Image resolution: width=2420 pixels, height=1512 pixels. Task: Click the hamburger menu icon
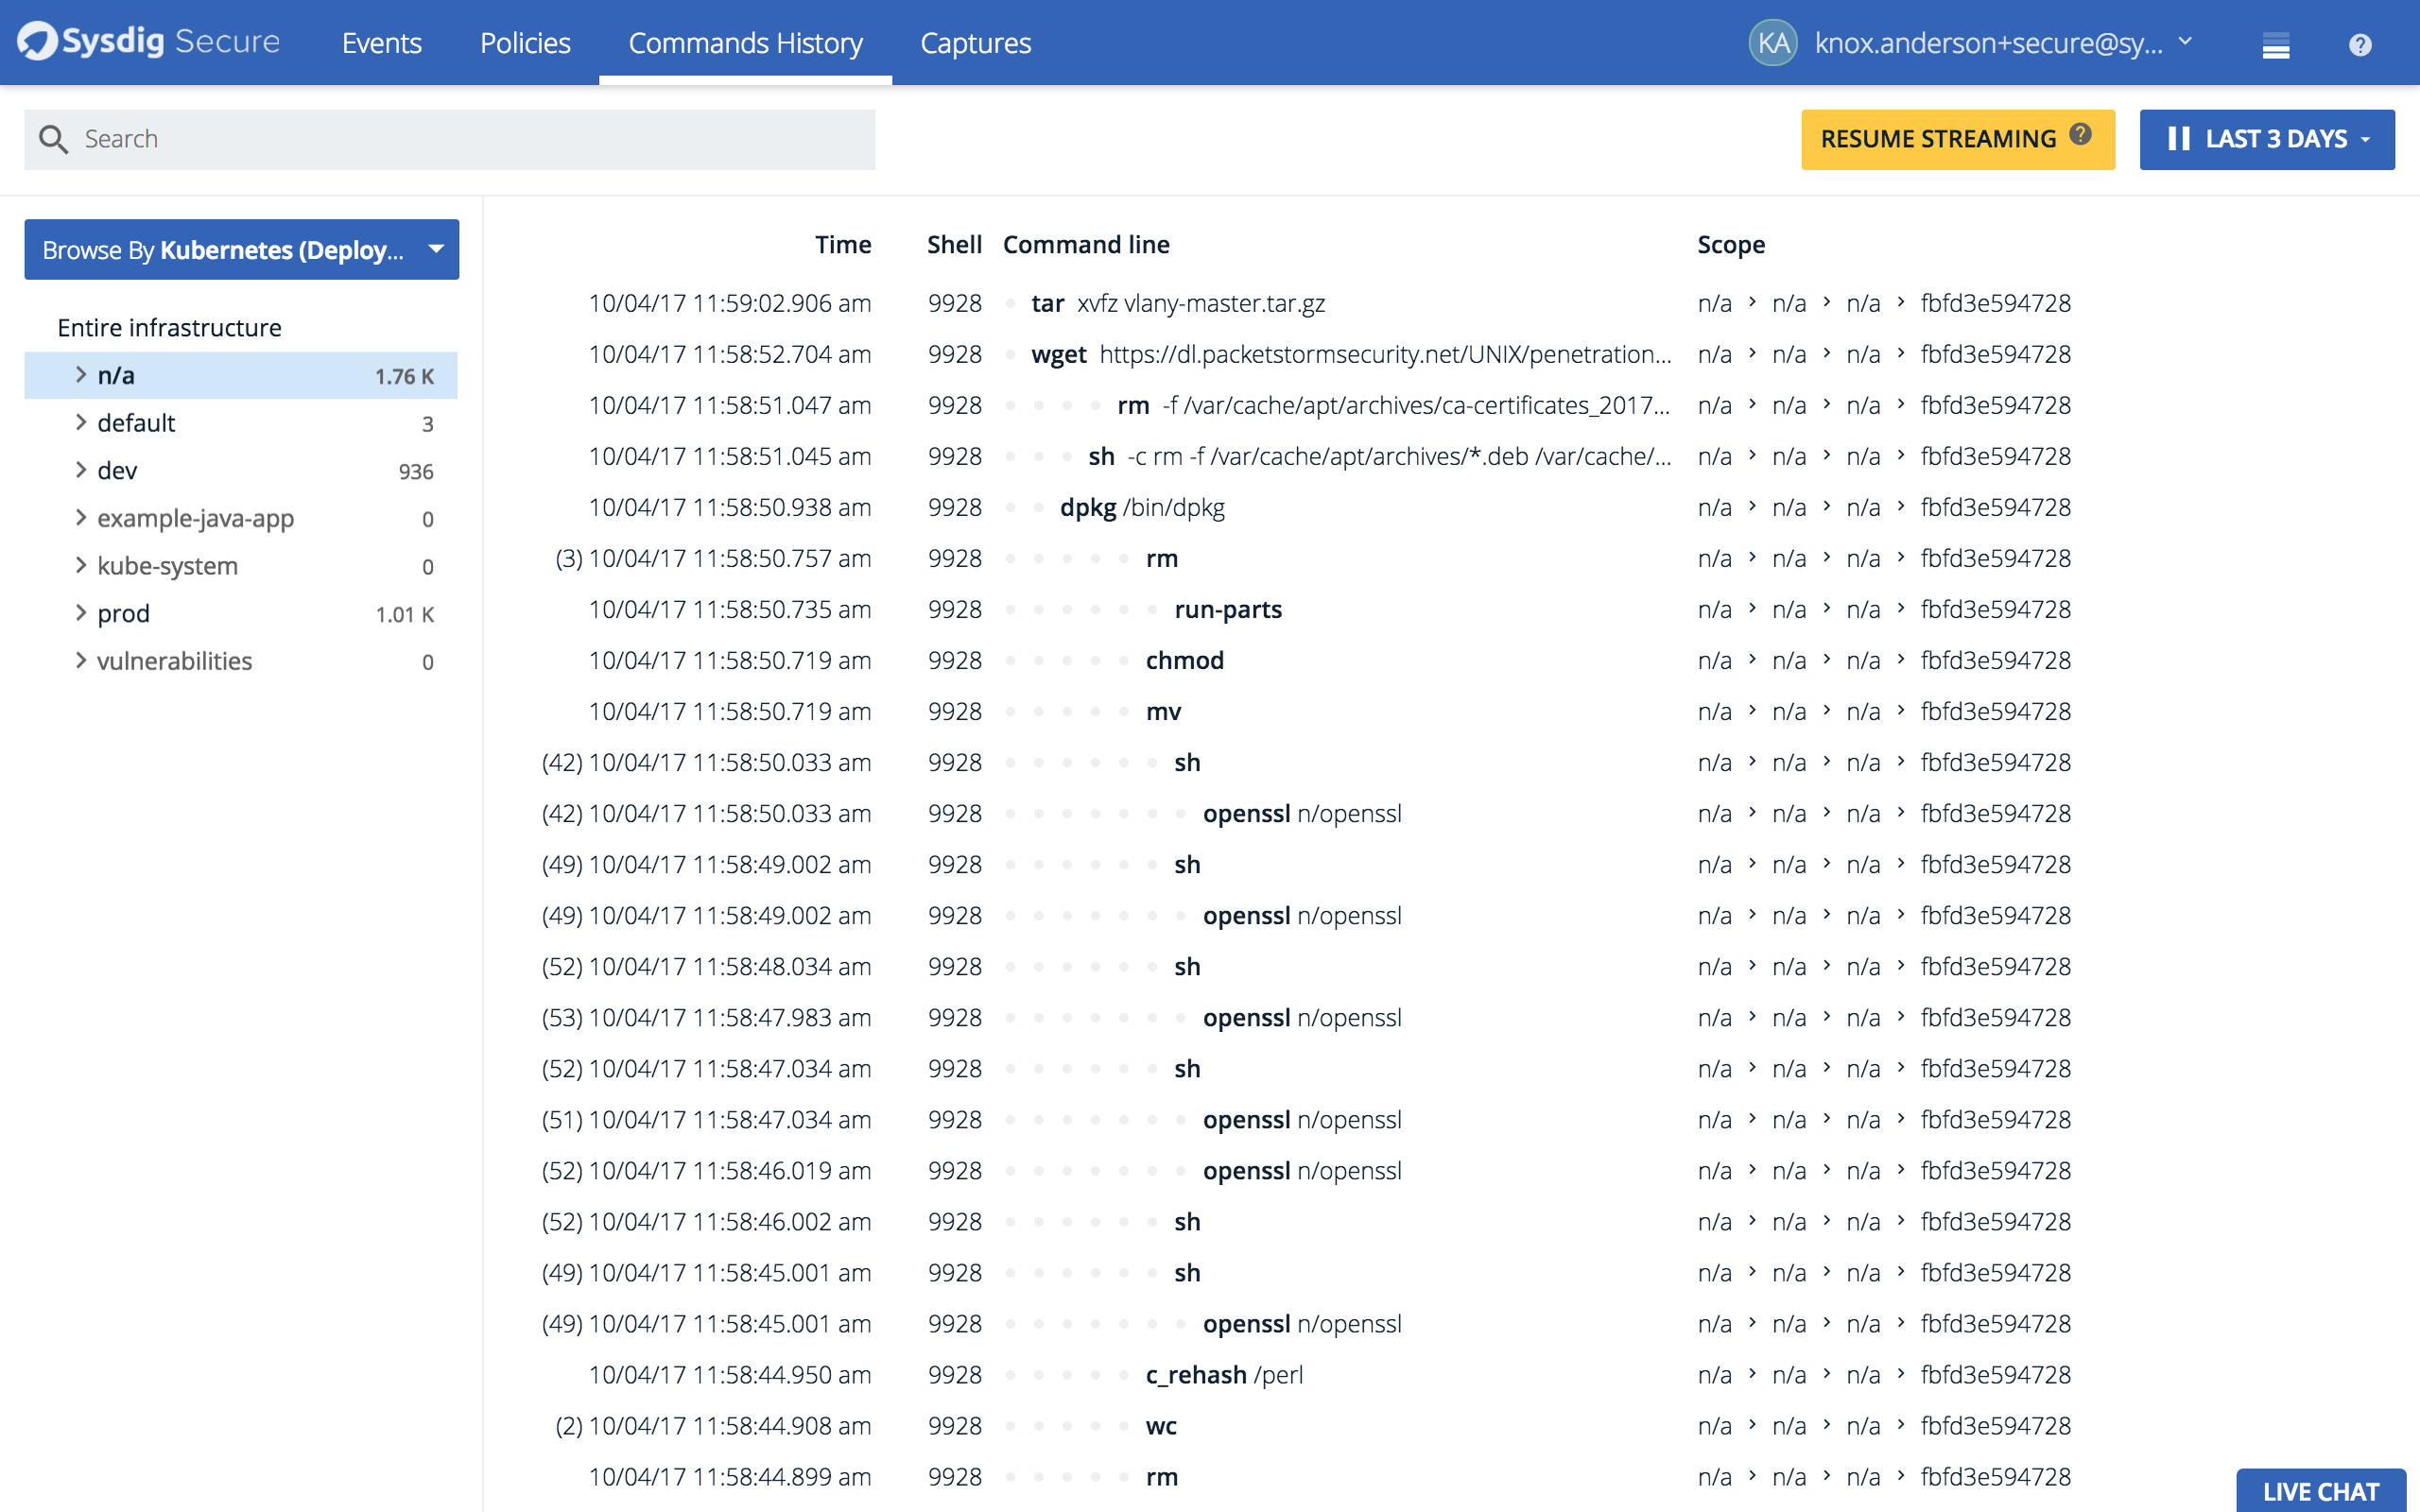pos(2277,44)
